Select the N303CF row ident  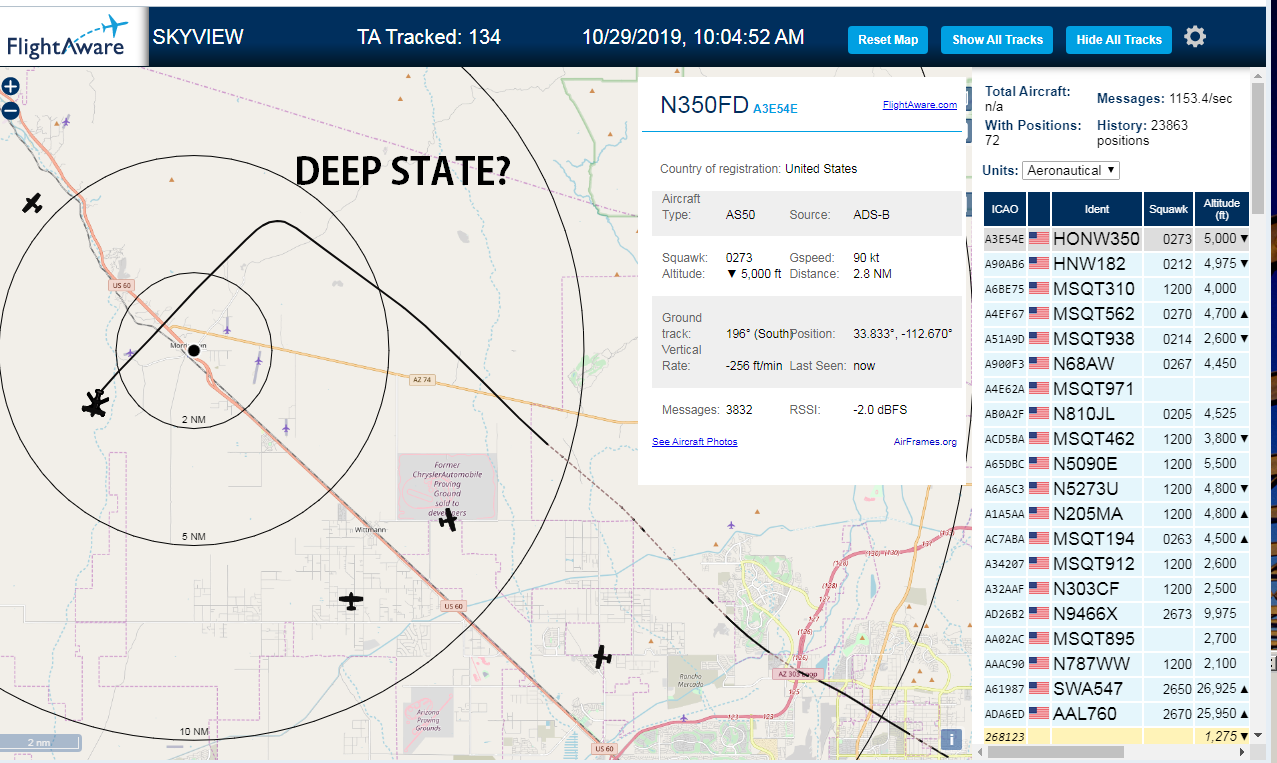click(1096, 589)
